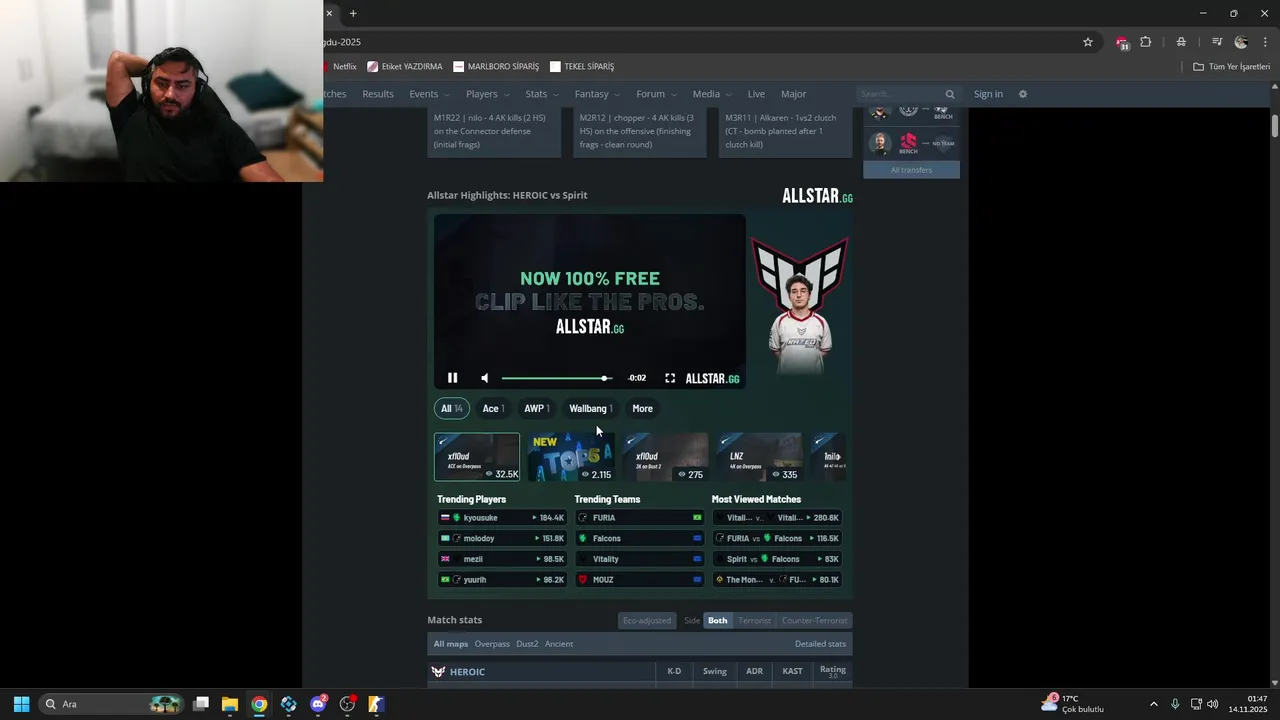Open Etiket YAZDIRMA bookmark

coord(405,67)
